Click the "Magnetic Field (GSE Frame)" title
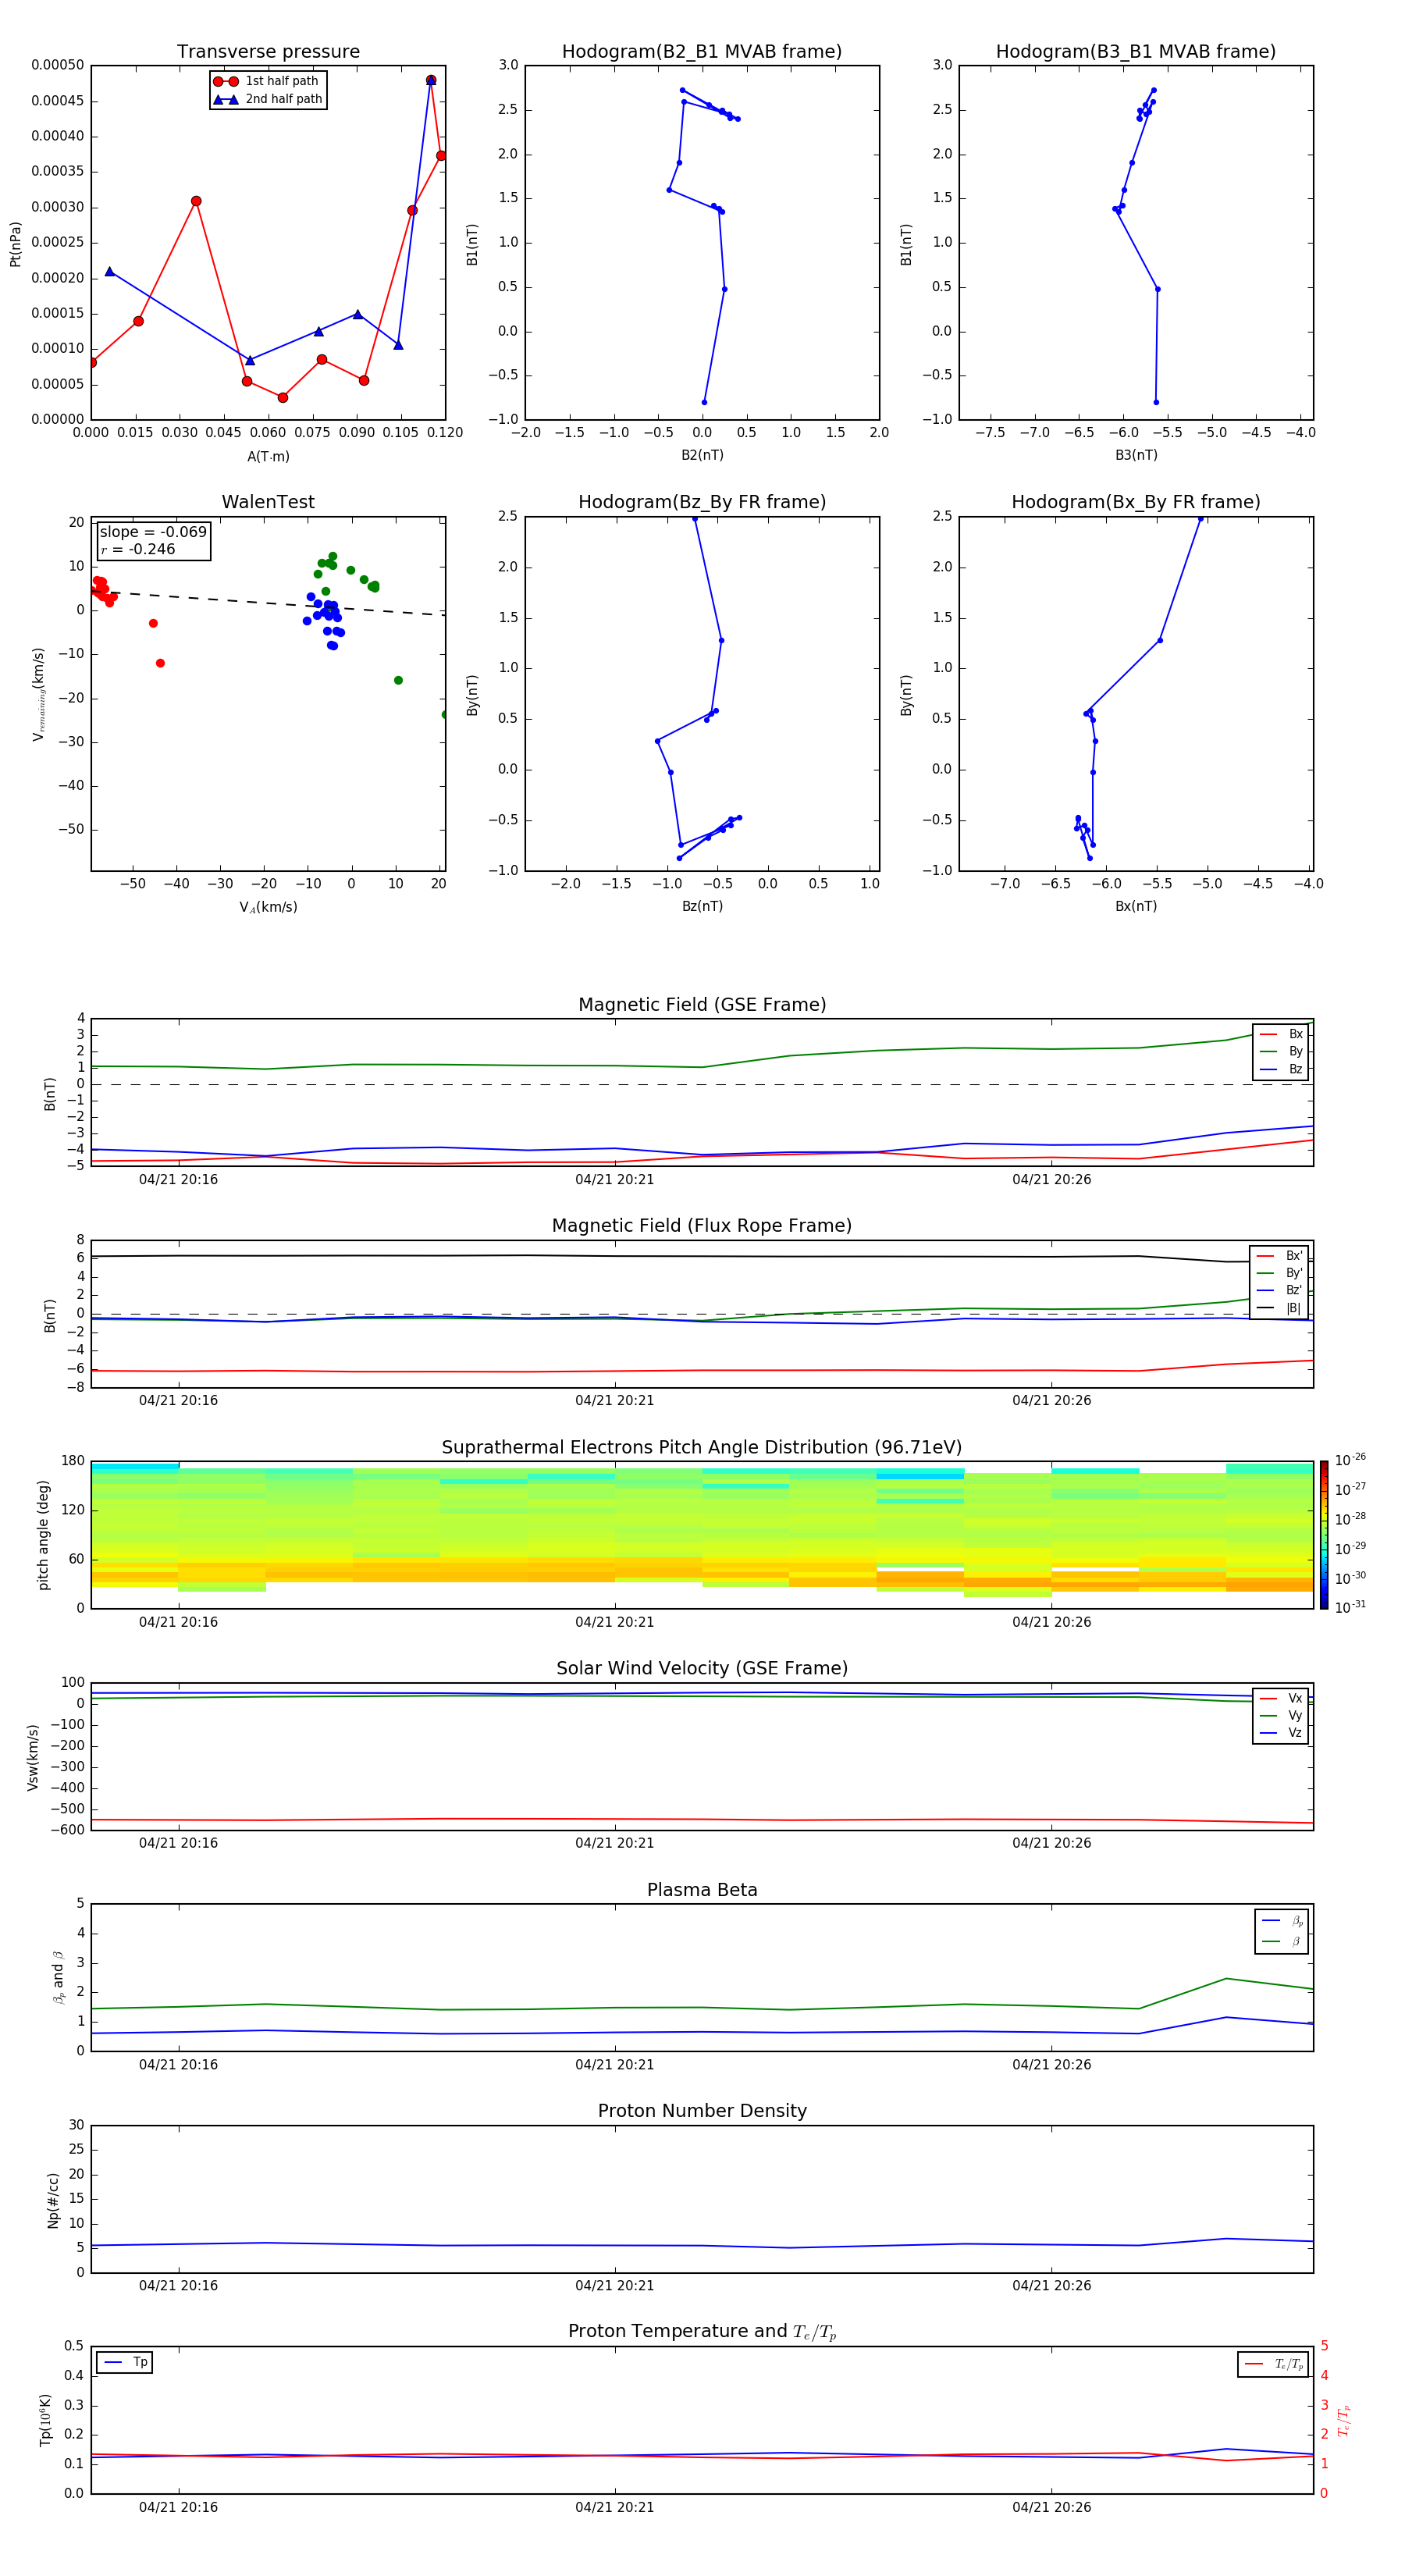The height and width of the screenshot is (2576, 1405). [x=702, y=1005]
